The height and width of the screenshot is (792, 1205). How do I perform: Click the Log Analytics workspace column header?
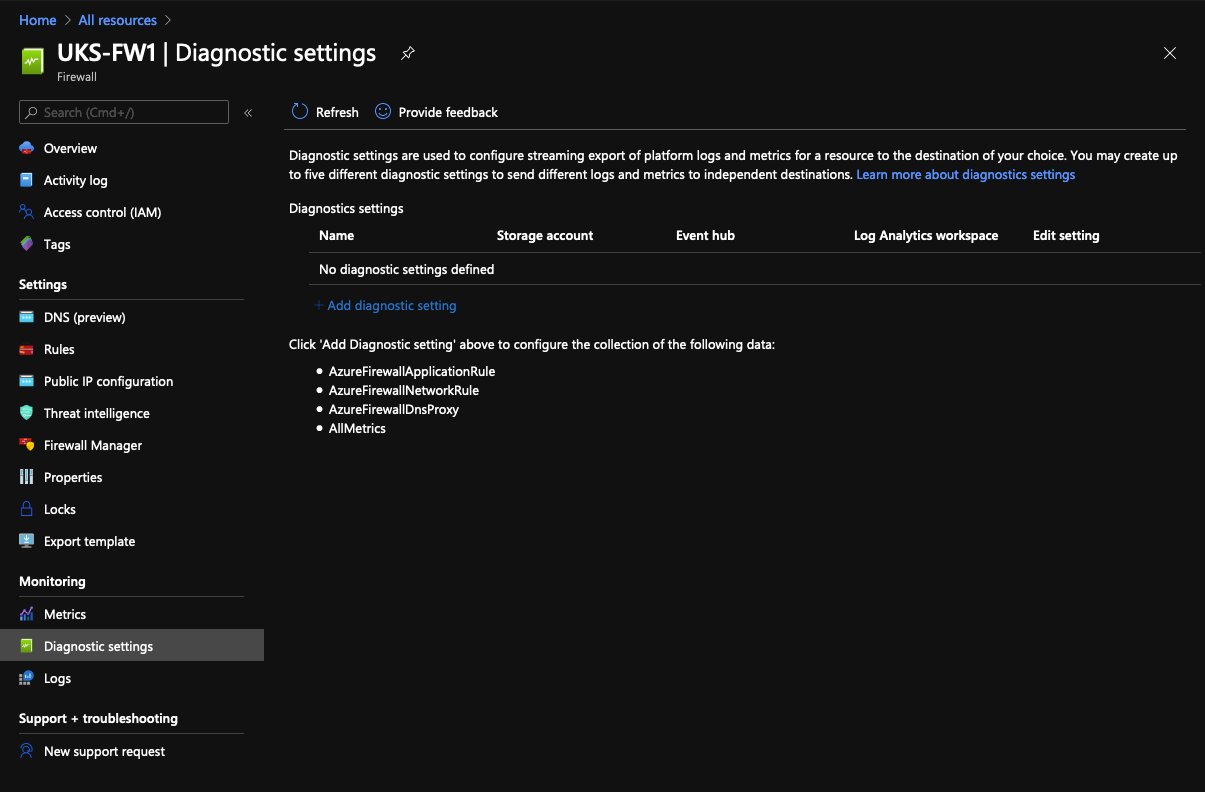(x=926, y=235)
